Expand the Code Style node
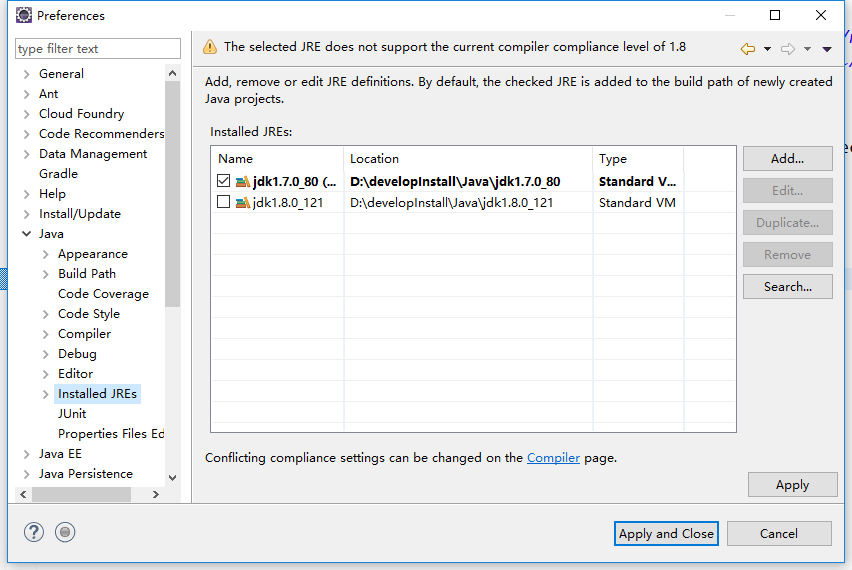Image resolution: width=852 pixels, height=570 pixels. tap(46, 314)
